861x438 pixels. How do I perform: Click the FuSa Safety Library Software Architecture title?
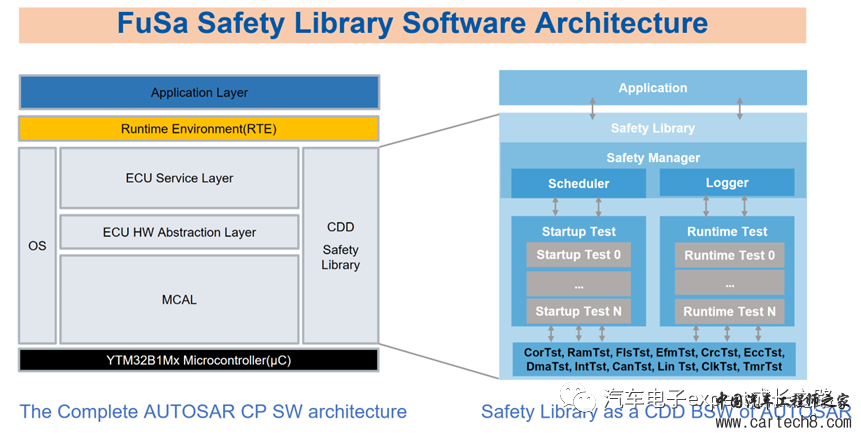[412, 24]
